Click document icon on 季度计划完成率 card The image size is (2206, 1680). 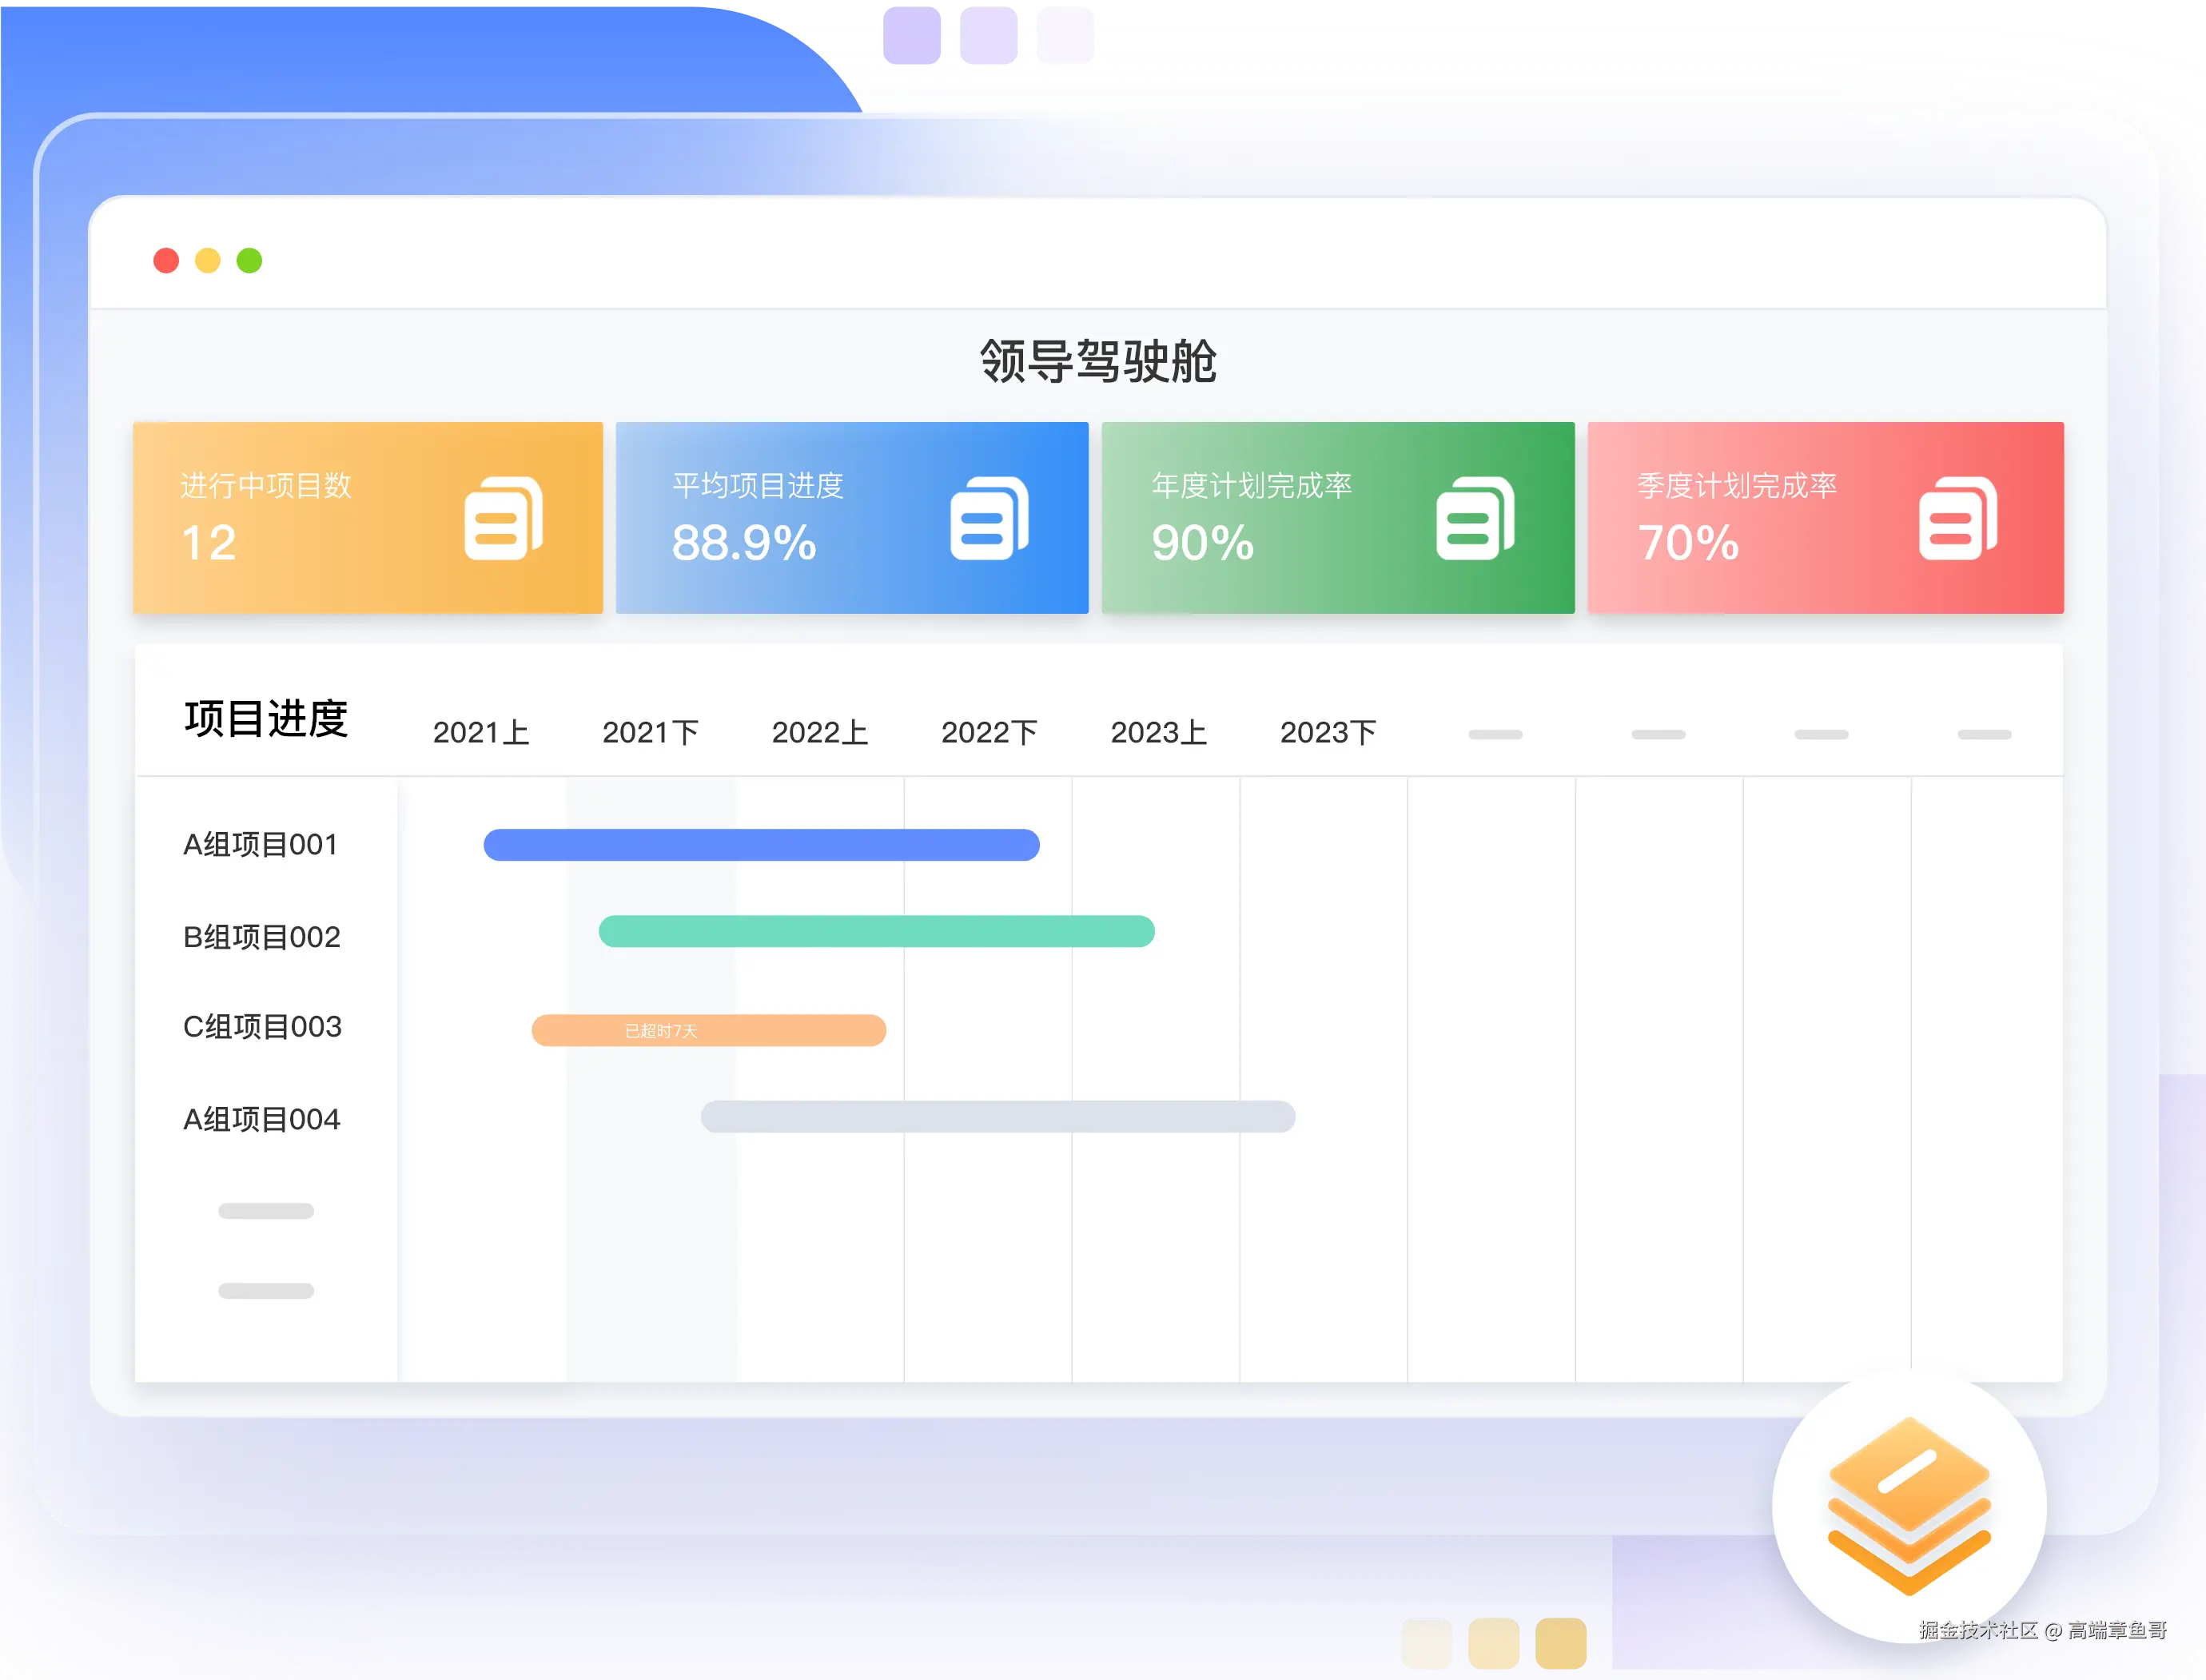(x=1957, y=518)
